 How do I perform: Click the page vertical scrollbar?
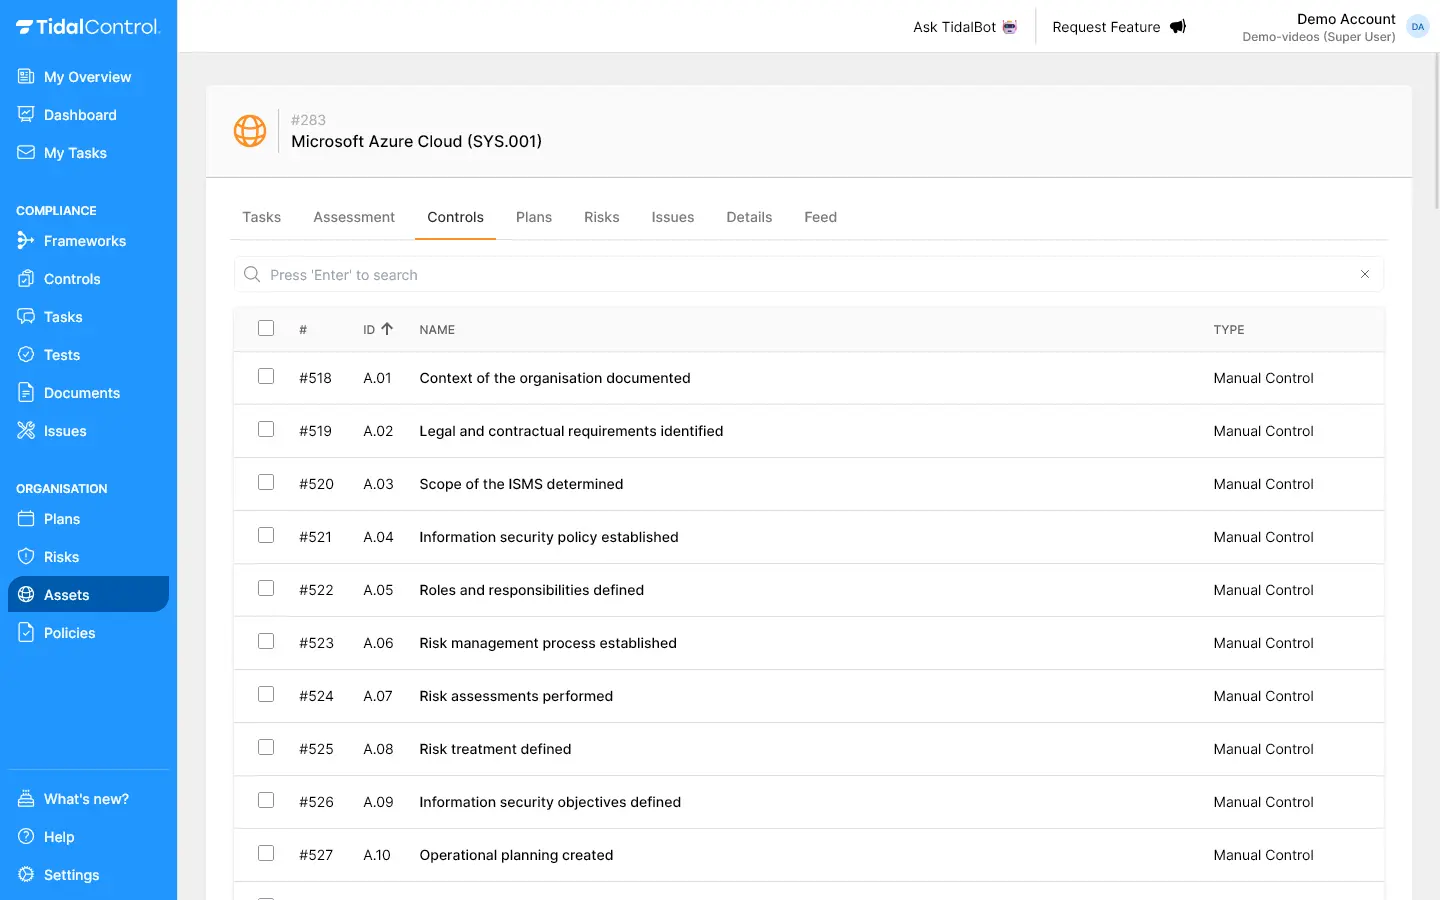coord(1436,130)
